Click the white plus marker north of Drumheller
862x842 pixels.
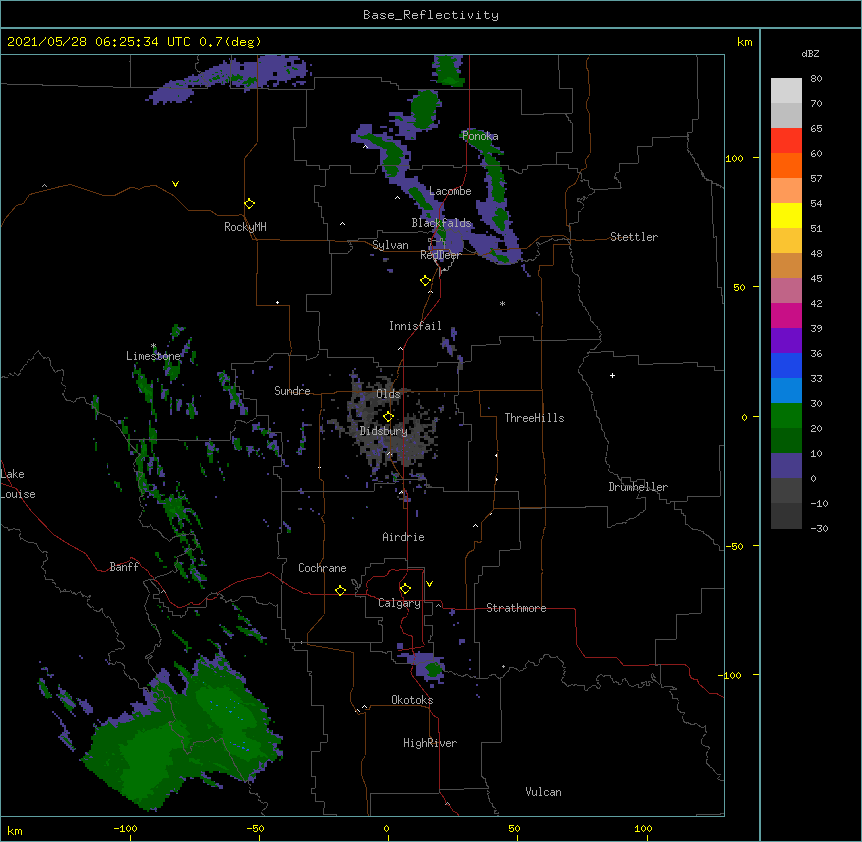(x=612, y=375)
